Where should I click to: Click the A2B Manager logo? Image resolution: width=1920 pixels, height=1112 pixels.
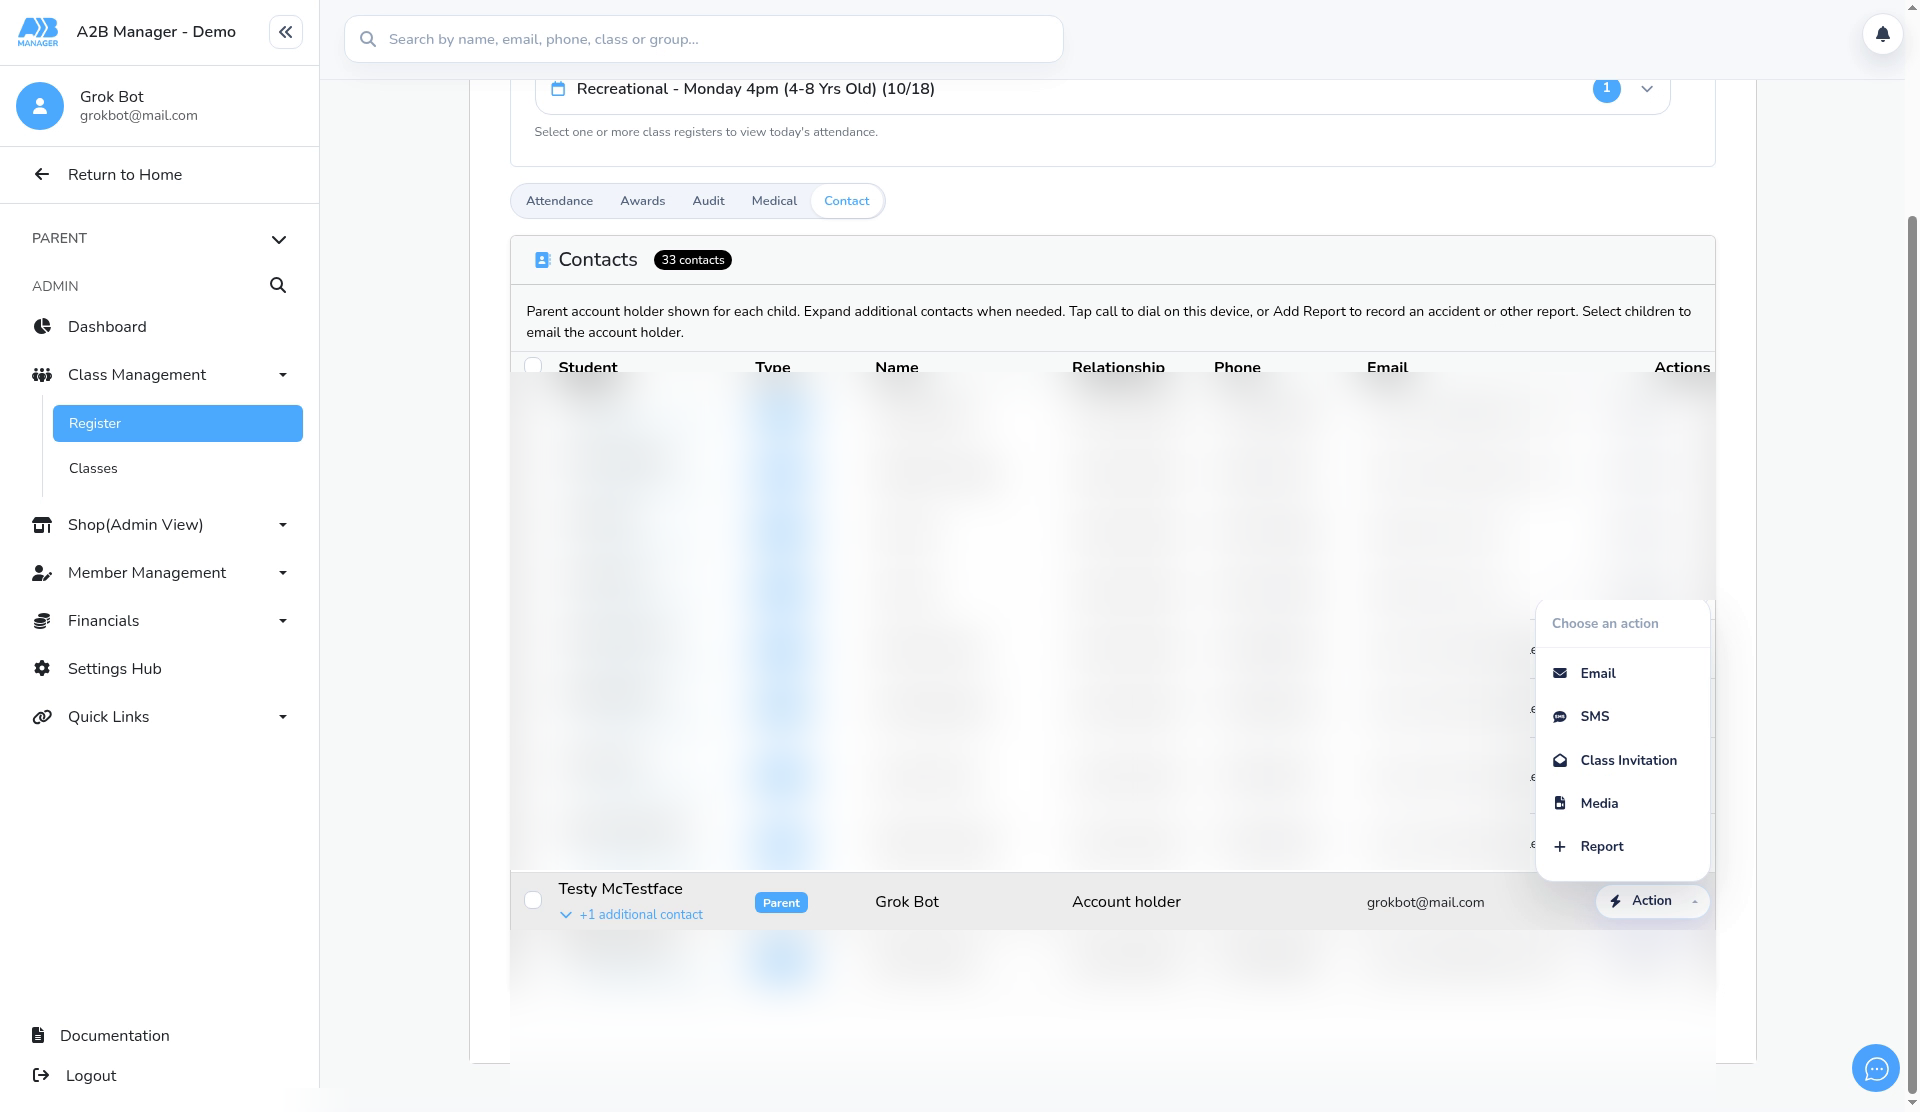pyautogui.click(x=38, y=32)
